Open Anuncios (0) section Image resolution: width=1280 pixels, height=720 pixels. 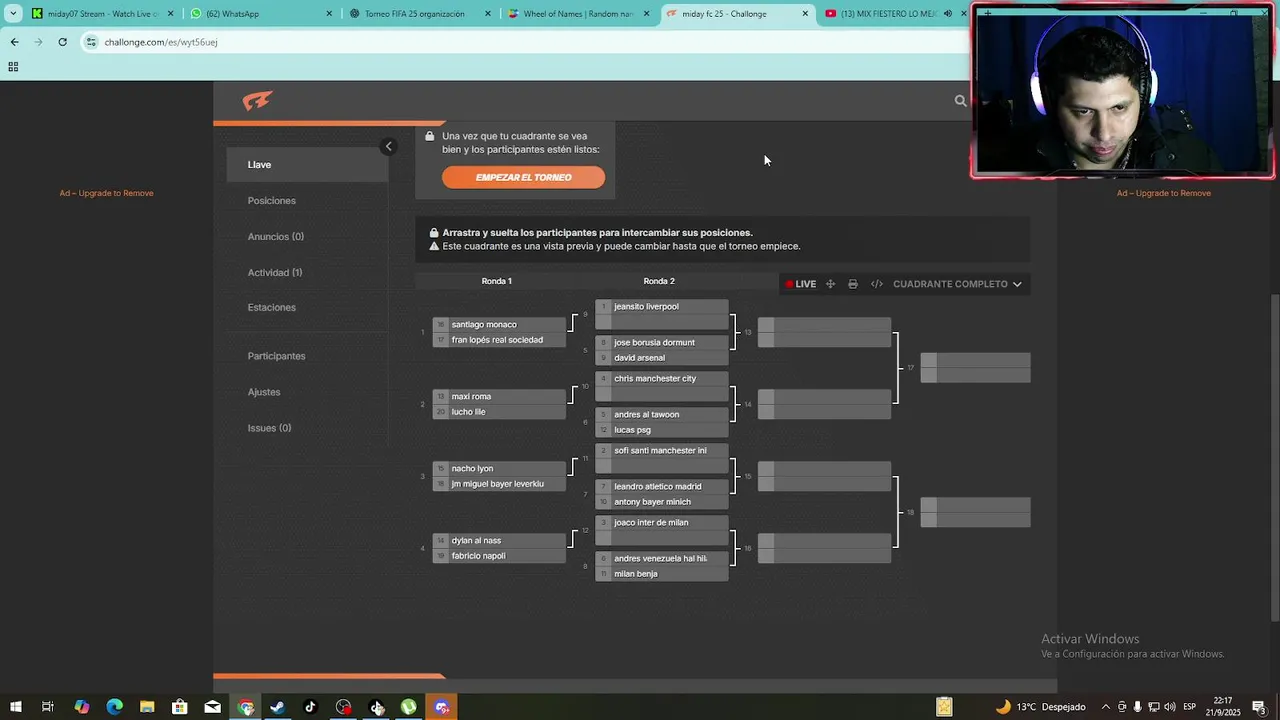tap(276, 237)
